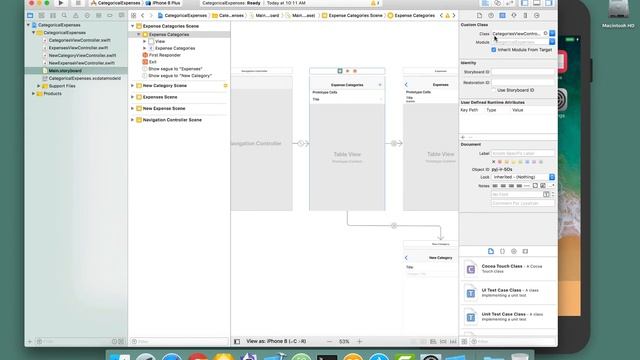Select the UI Test Case Class template
Image resolution: width=640 pixels, height=360 pixels.
(508, 293)
